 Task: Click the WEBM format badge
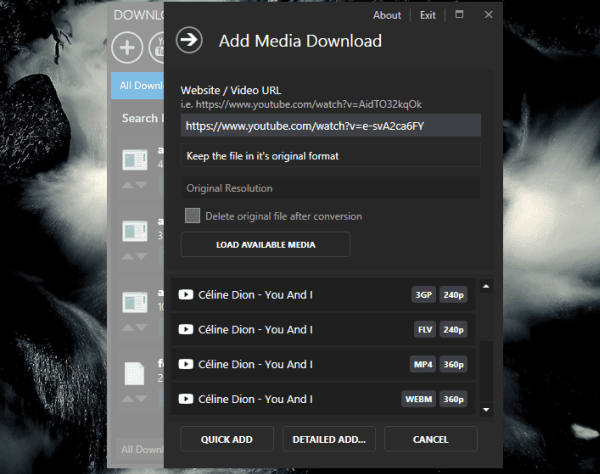(x=418, y=399)
